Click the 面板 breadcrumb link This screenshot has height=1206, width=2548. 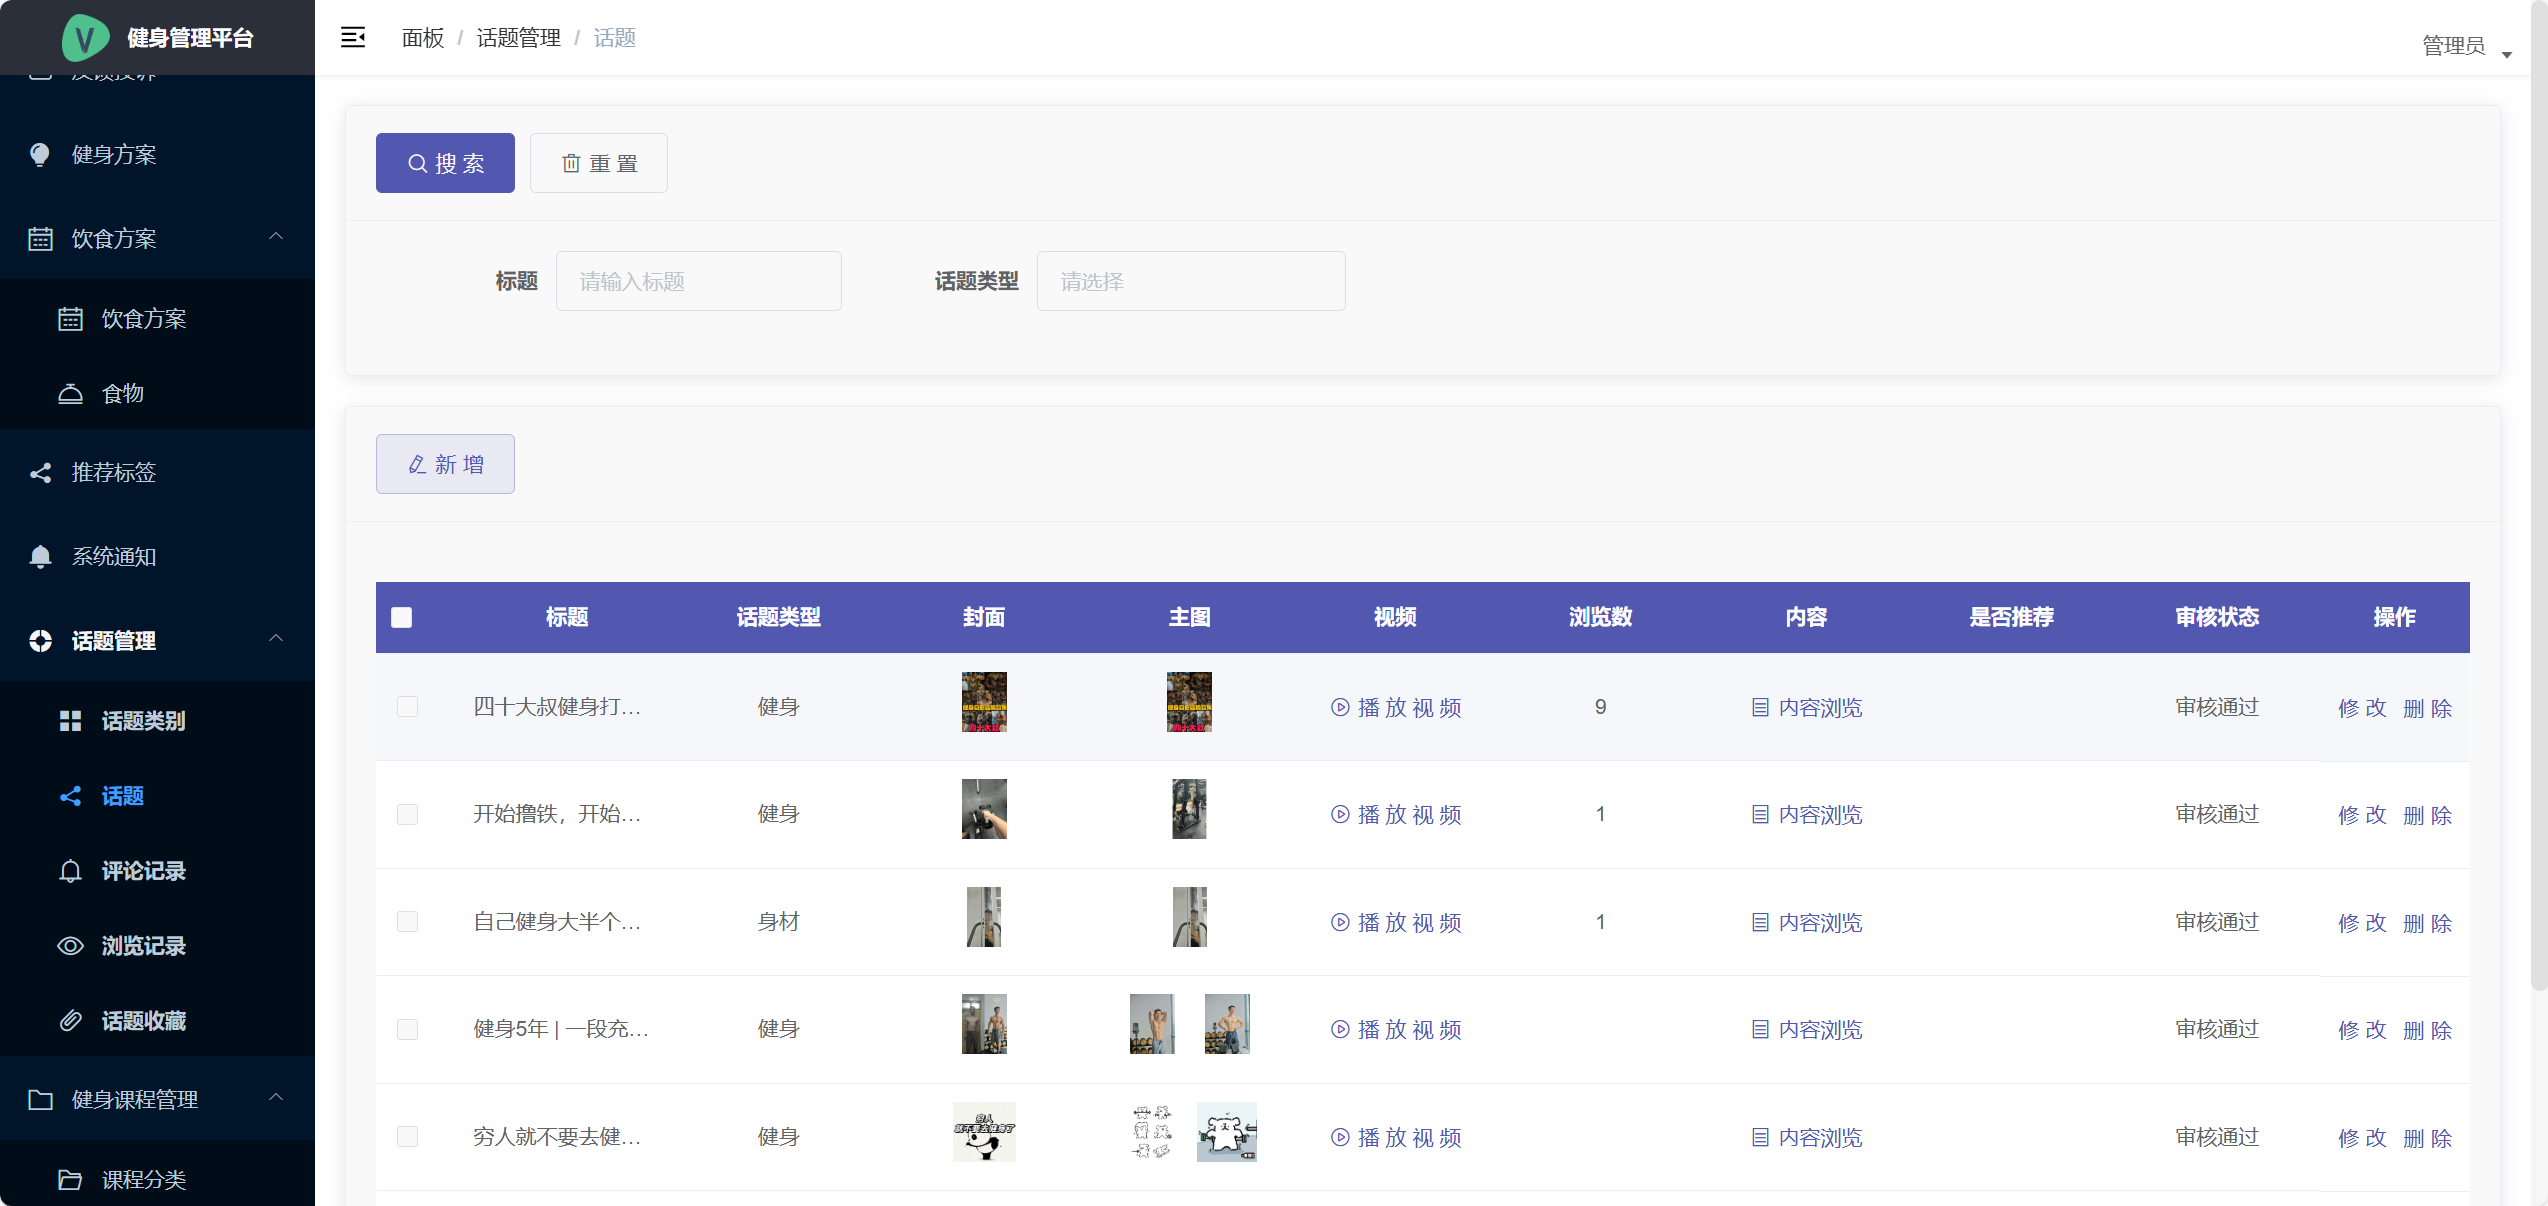423,38
